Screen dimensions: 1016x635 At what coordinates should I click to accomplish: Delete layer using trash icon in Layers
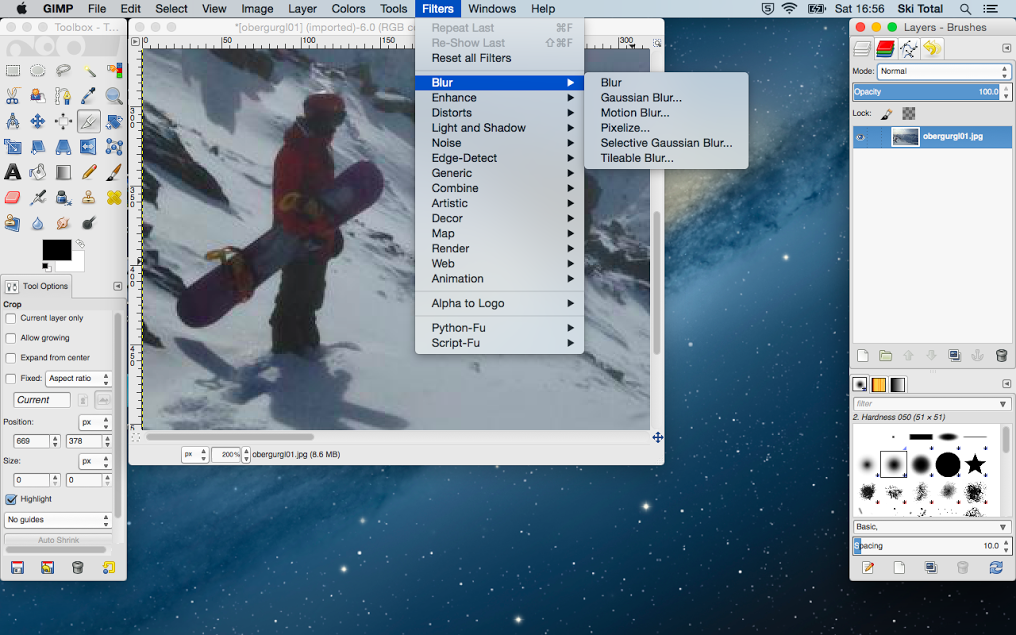tap(1001, 355)
